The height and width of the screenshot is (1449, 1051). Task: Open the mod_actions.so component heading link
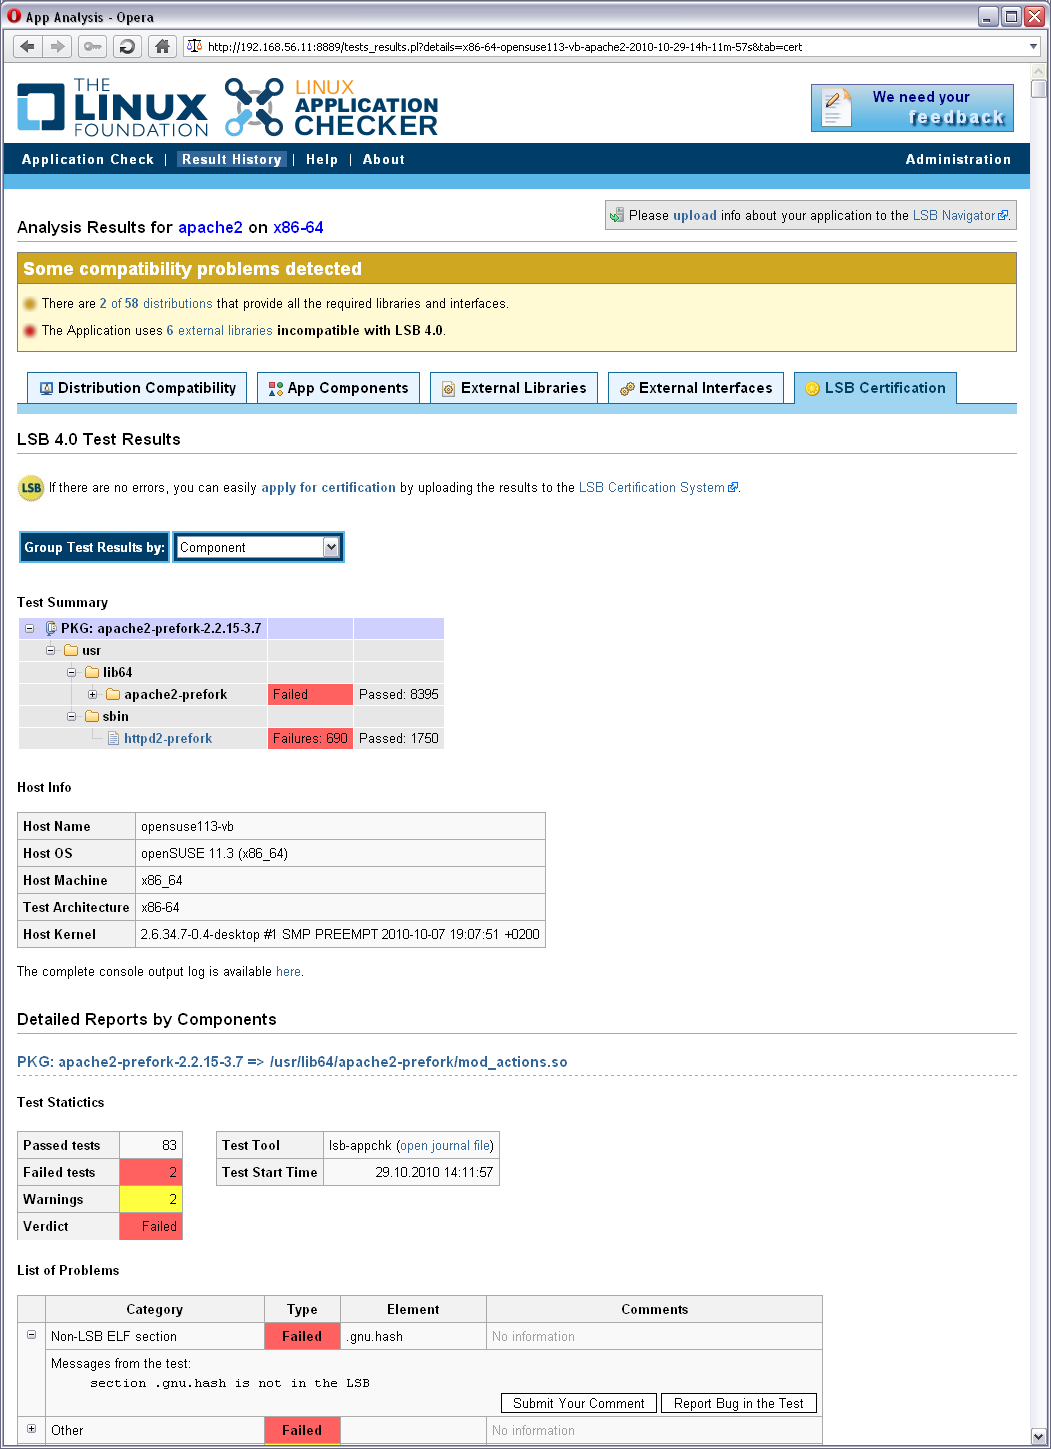[292, 1062]
